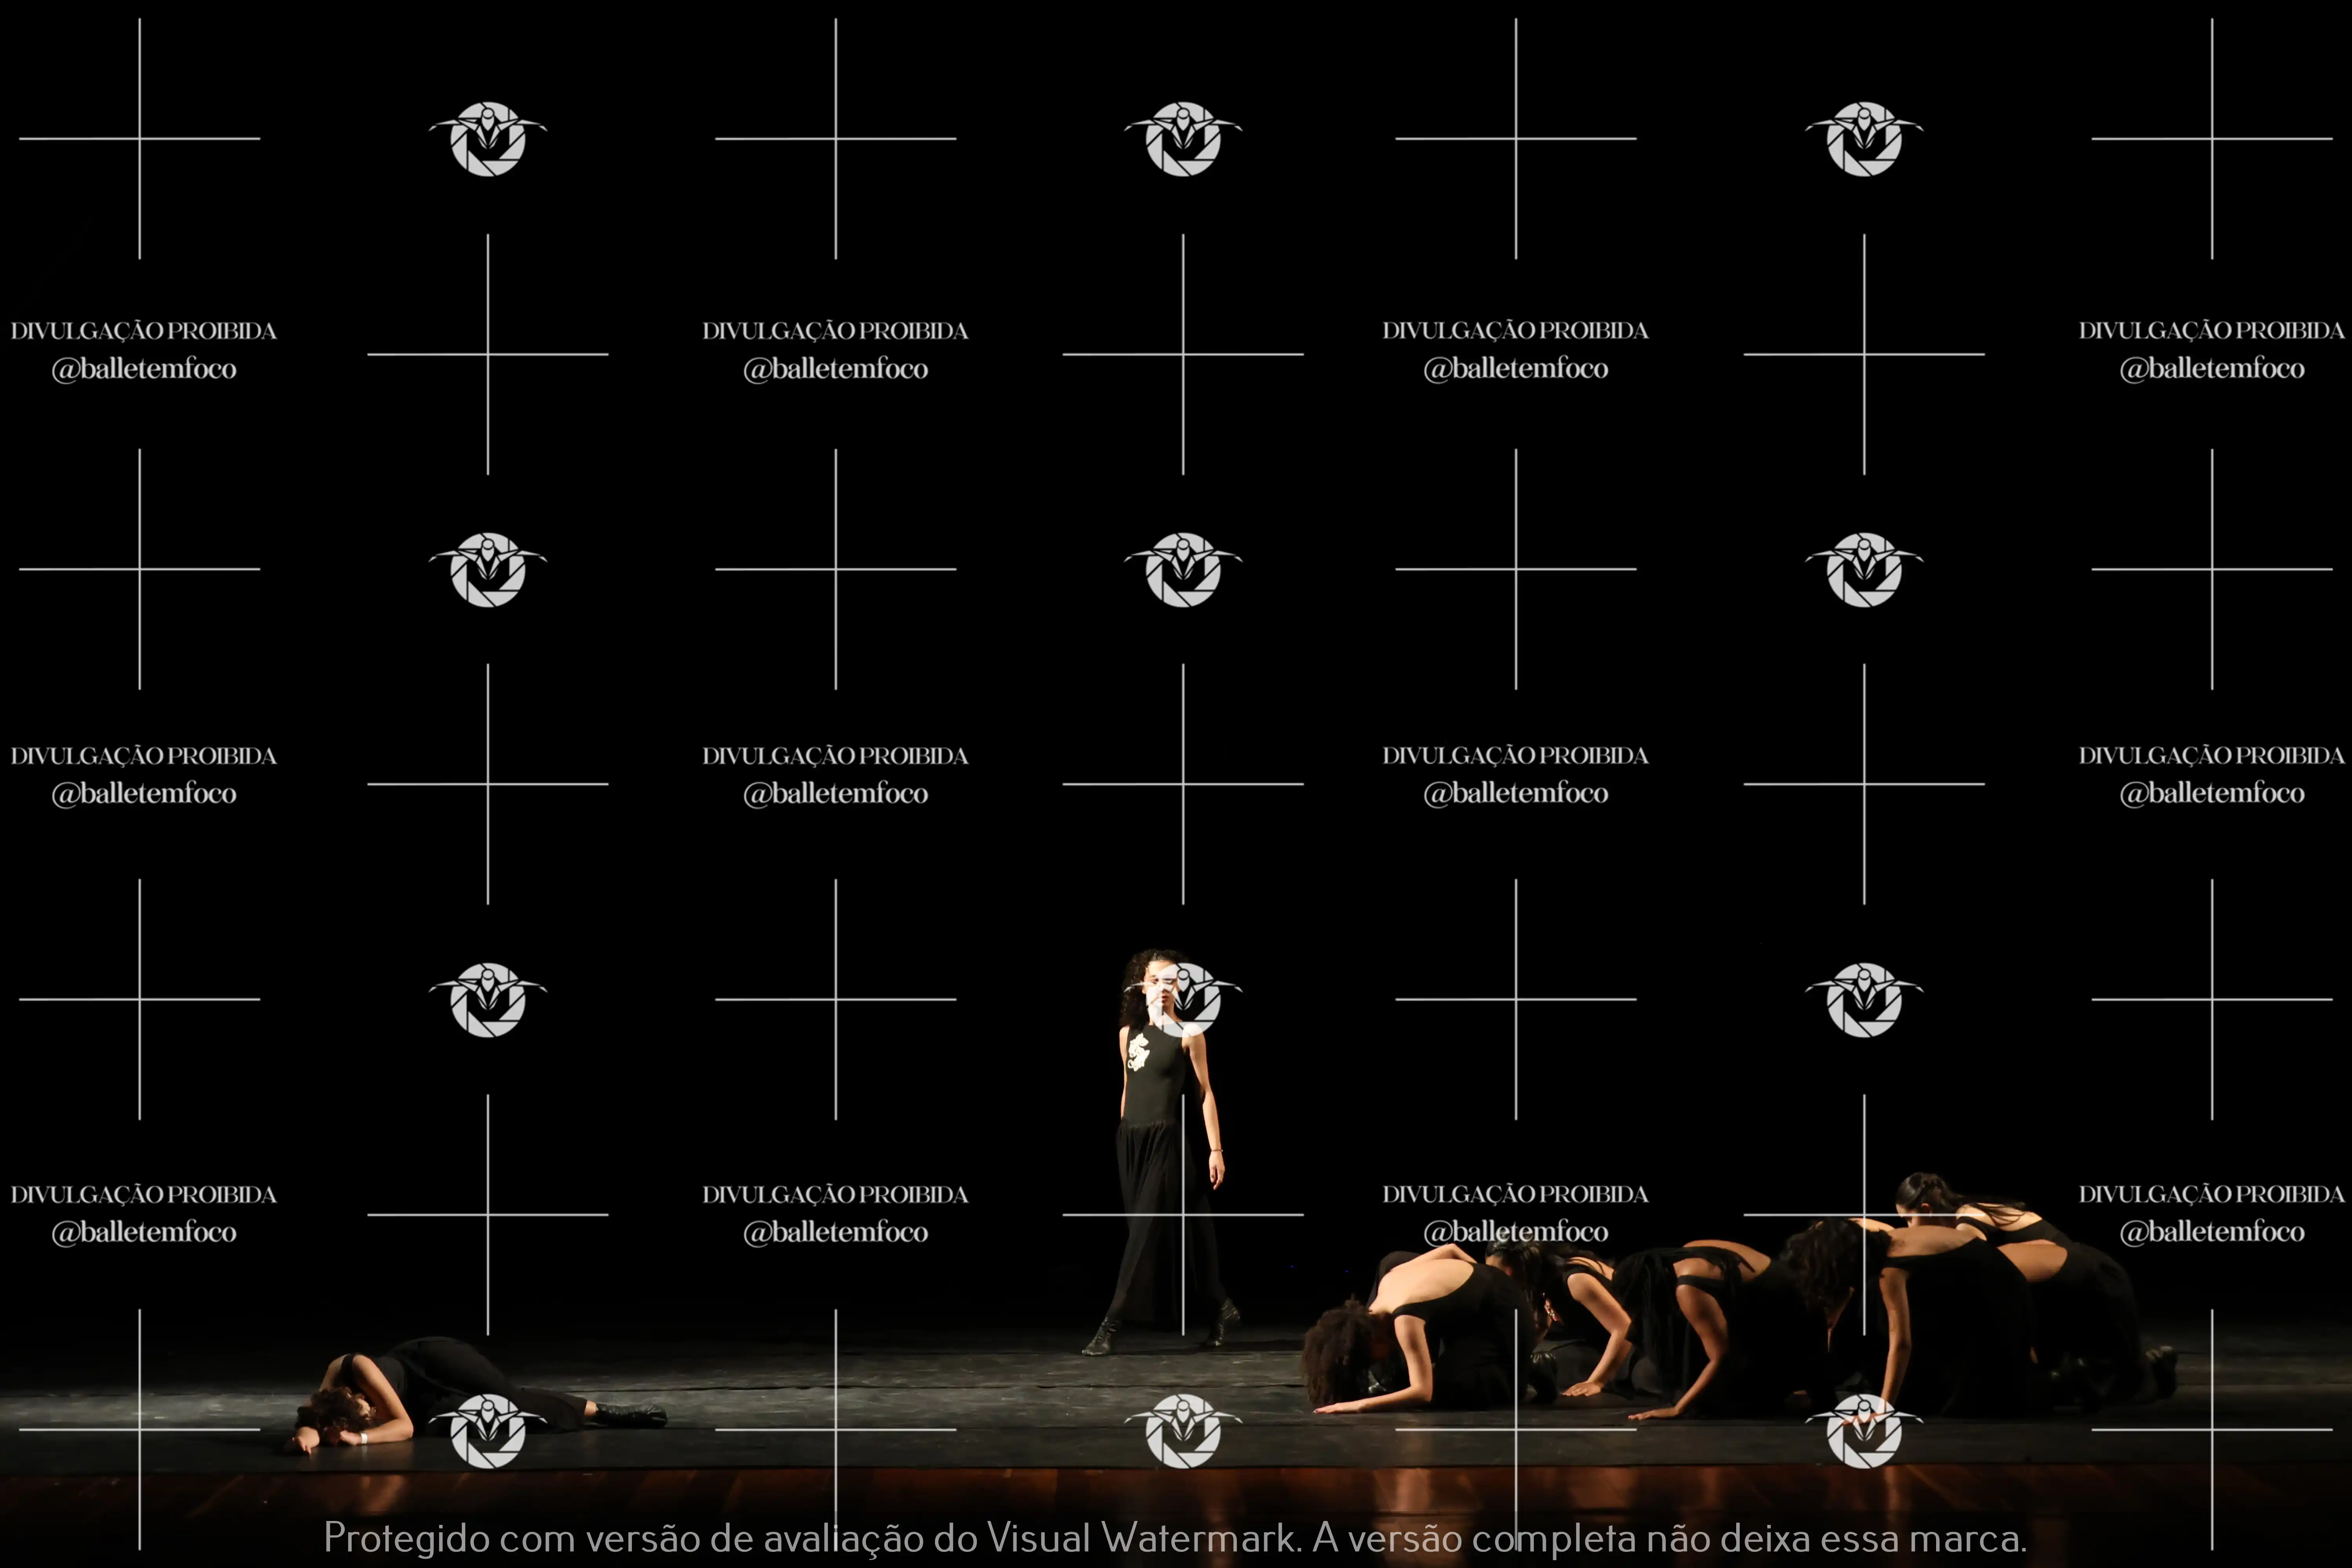Image resolution: width=2352 pixels, height=1568 pixels.
Task: Click the leftmost camera-shutter logo in the top row
Action: [488, 139]
